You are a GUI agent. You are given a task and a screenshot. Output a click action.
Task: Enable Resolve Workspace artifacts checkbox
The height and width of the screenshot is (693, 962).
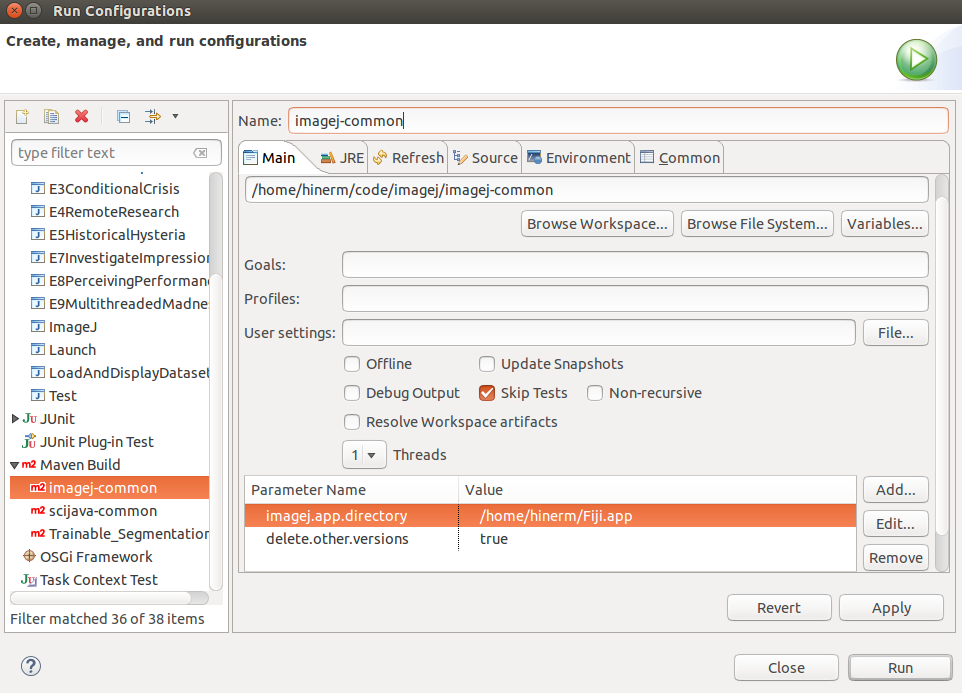point(352,422)
